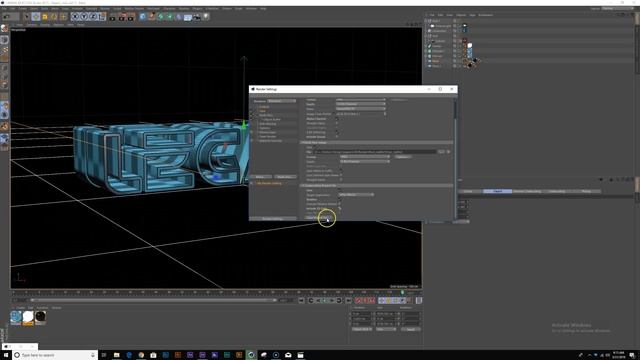Open the regular image Format dropdown
This screenshot has height=360, width=640.
(360, 100)
